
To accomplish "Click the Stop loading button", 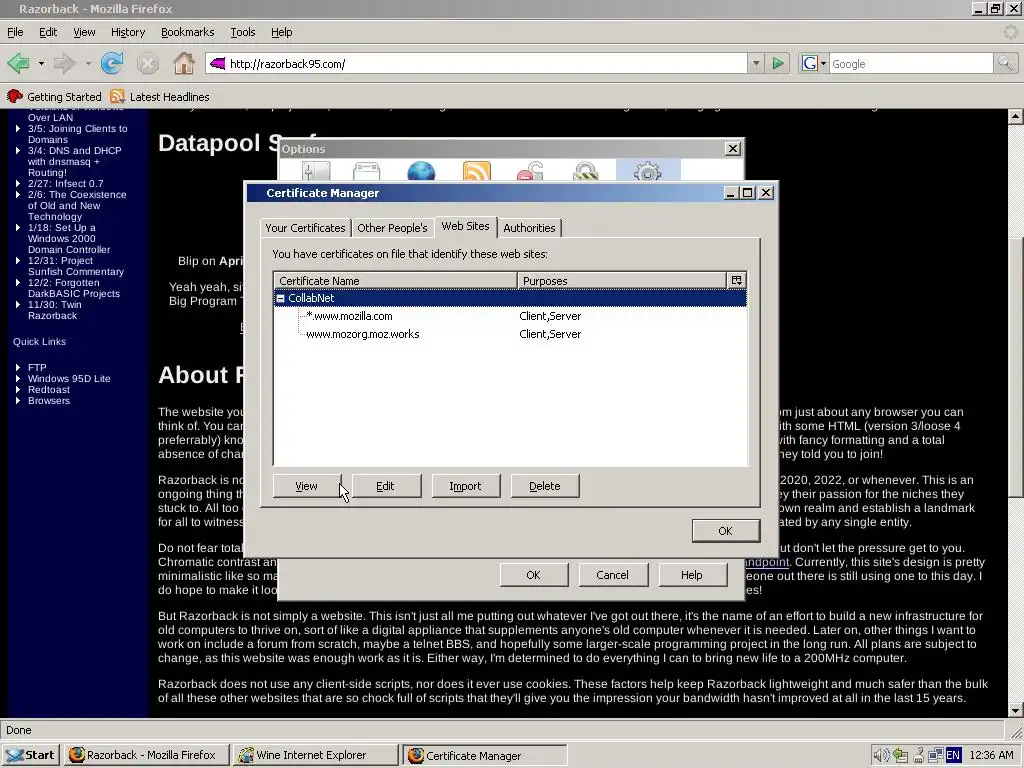I will 148,63.
